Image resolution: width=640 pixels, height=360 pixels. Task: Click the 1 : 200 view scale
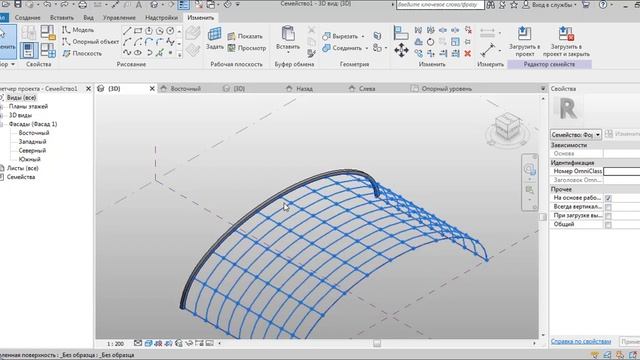coord(116,344)
